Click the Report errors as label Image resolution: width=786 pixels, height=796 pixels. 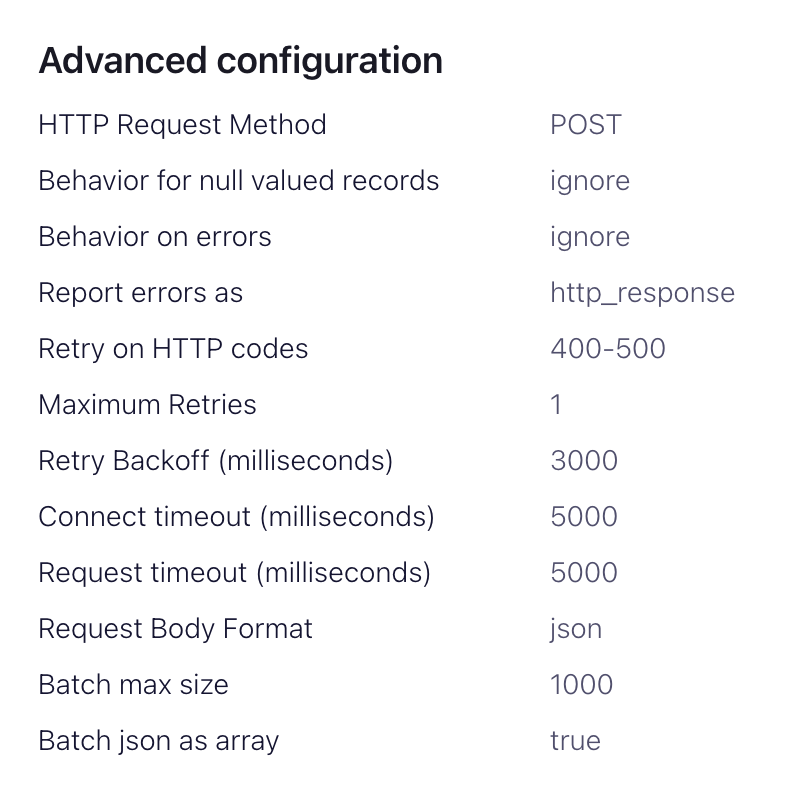point(140,293)
